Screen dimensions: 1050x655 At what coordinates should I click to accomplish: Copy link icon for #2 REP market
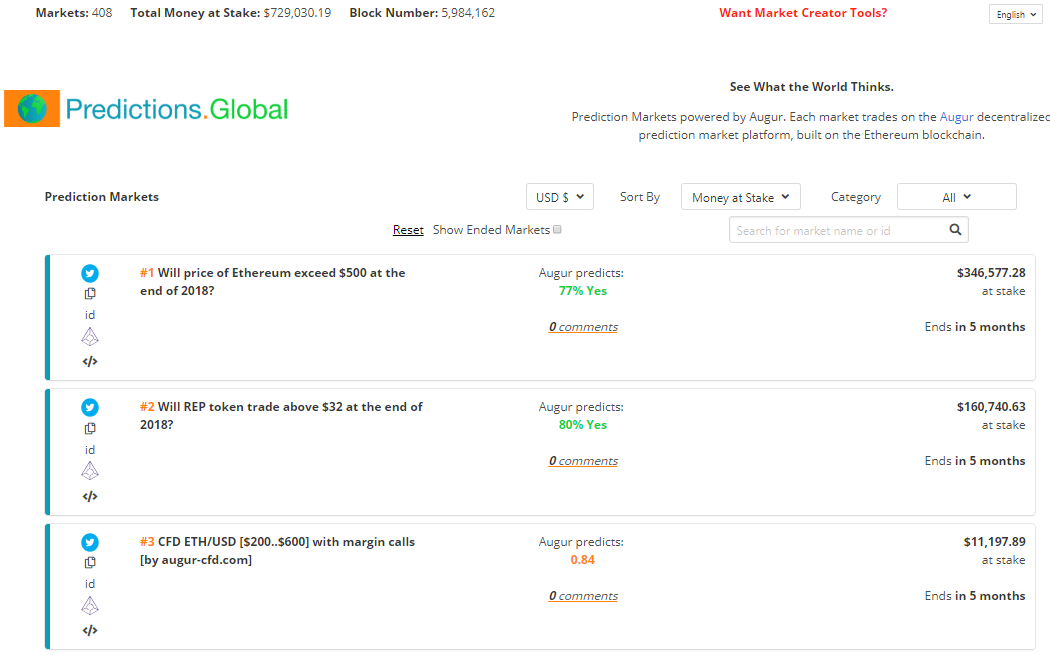coord(90,429)
